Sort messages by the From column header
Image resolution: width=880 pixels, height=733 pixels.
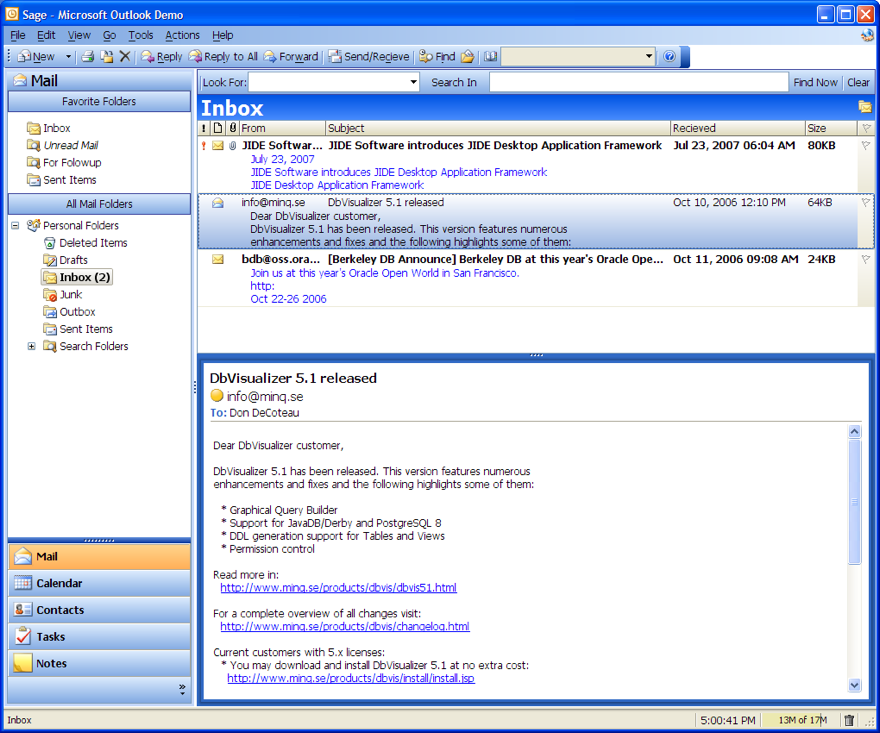click(282, 129)
